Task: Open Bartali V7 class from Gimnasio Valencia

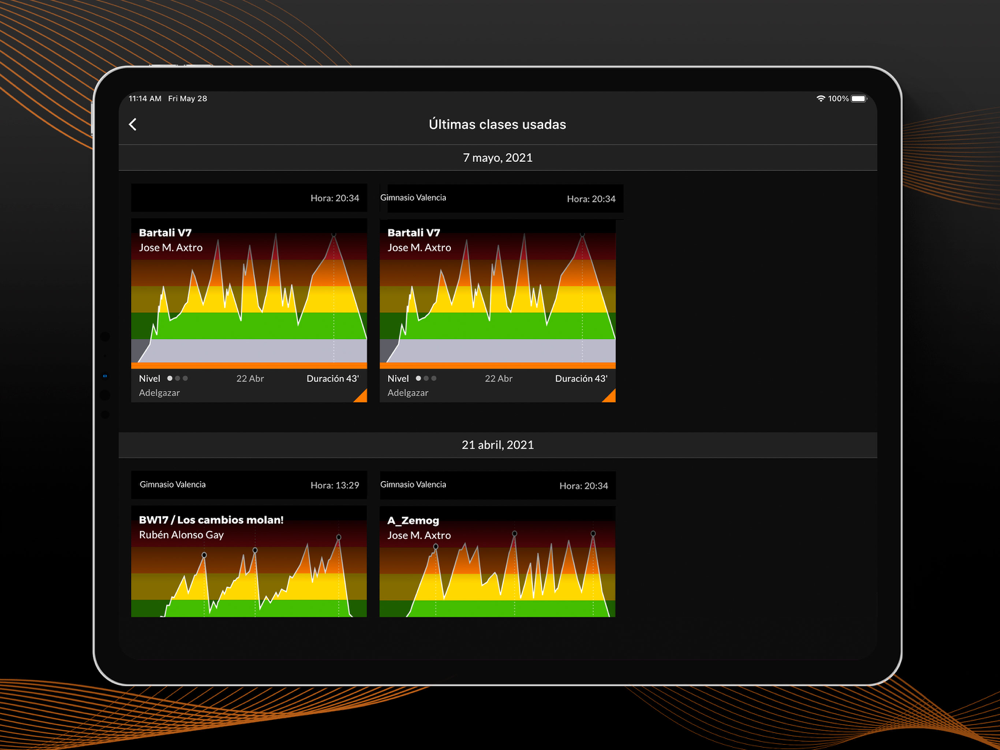Action: pos(497,291)
